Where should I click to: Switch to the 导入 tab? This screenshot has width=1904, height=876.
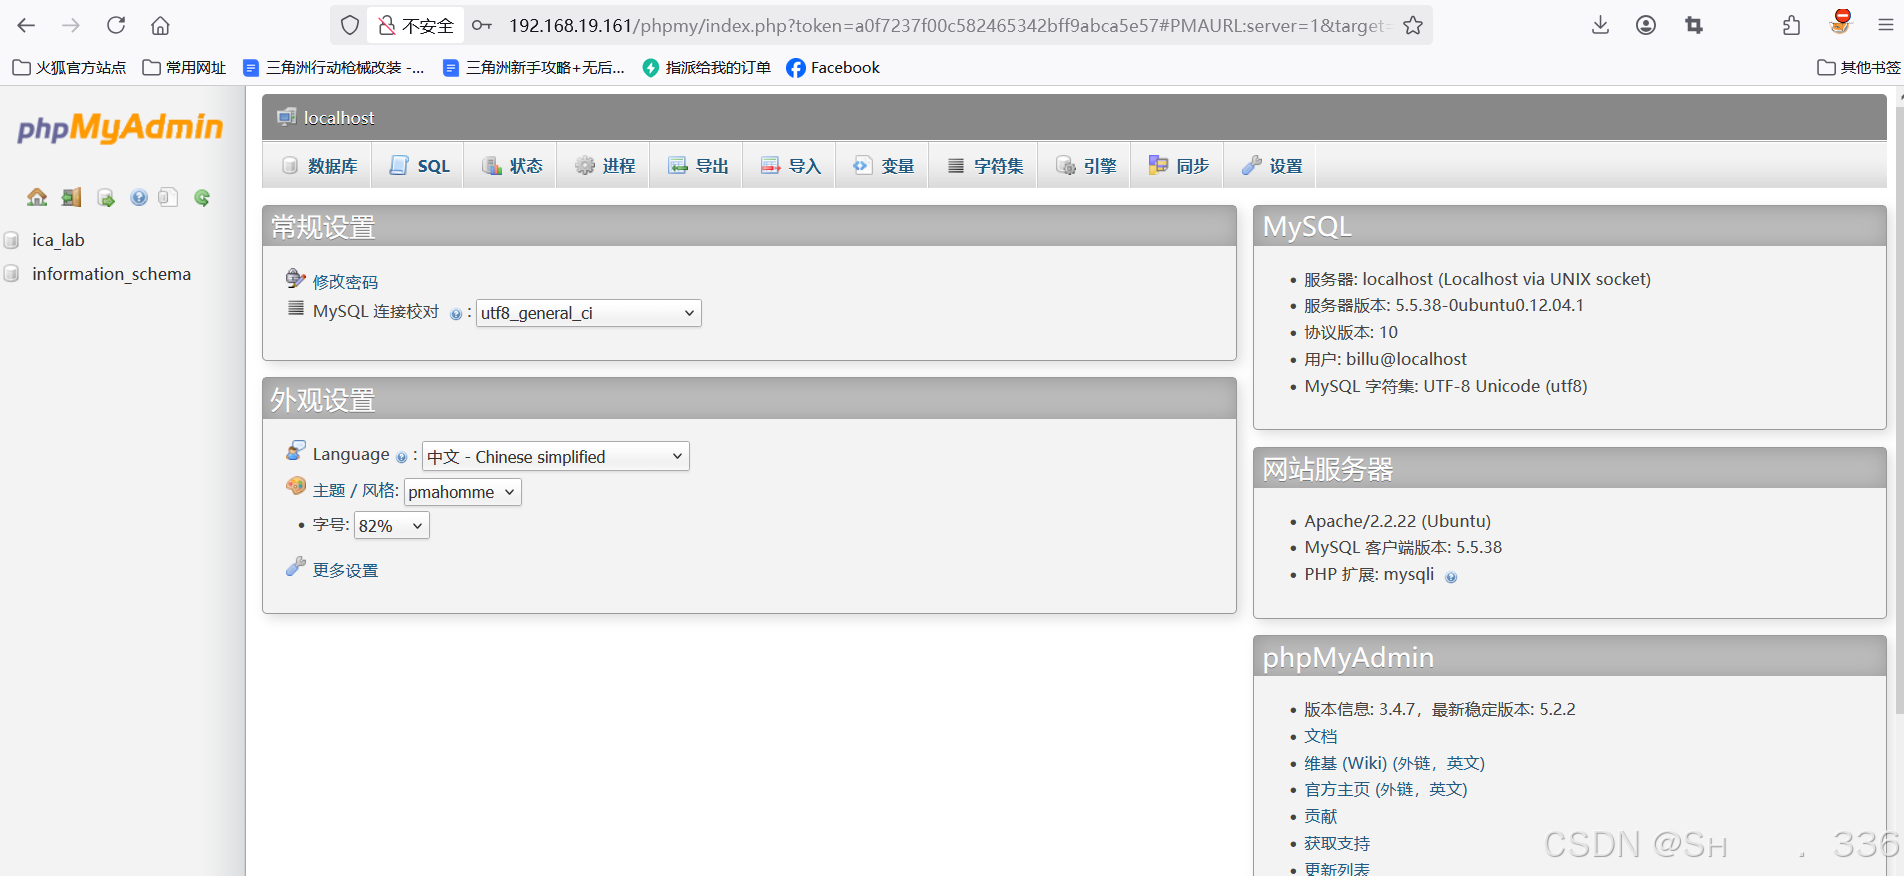pos(790,166)
